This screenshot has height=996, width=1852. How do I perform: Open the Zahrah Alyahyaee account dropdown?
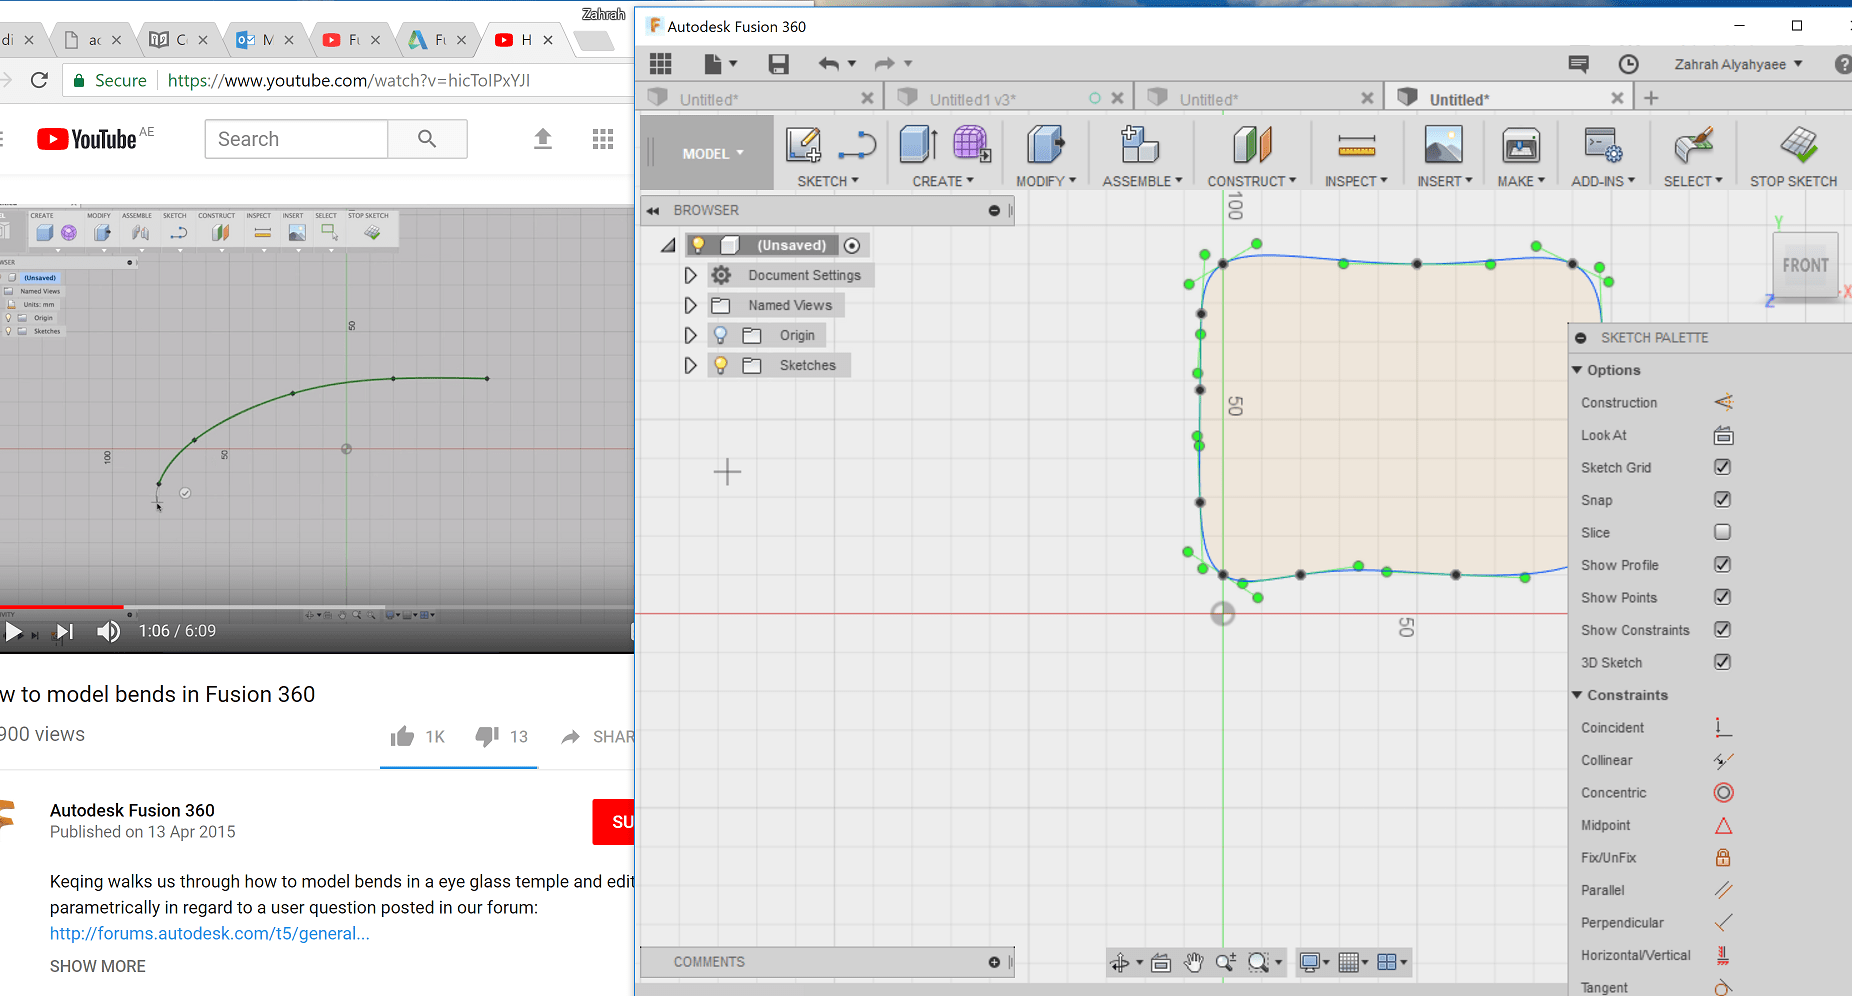pos(1738,64)
